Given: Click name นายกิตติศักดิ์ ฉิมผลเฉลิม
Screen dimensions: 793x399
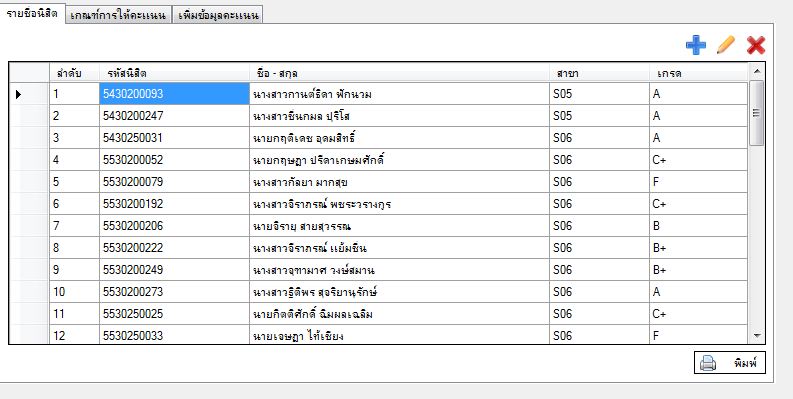Looking at the screenshot, I should 400,314.
